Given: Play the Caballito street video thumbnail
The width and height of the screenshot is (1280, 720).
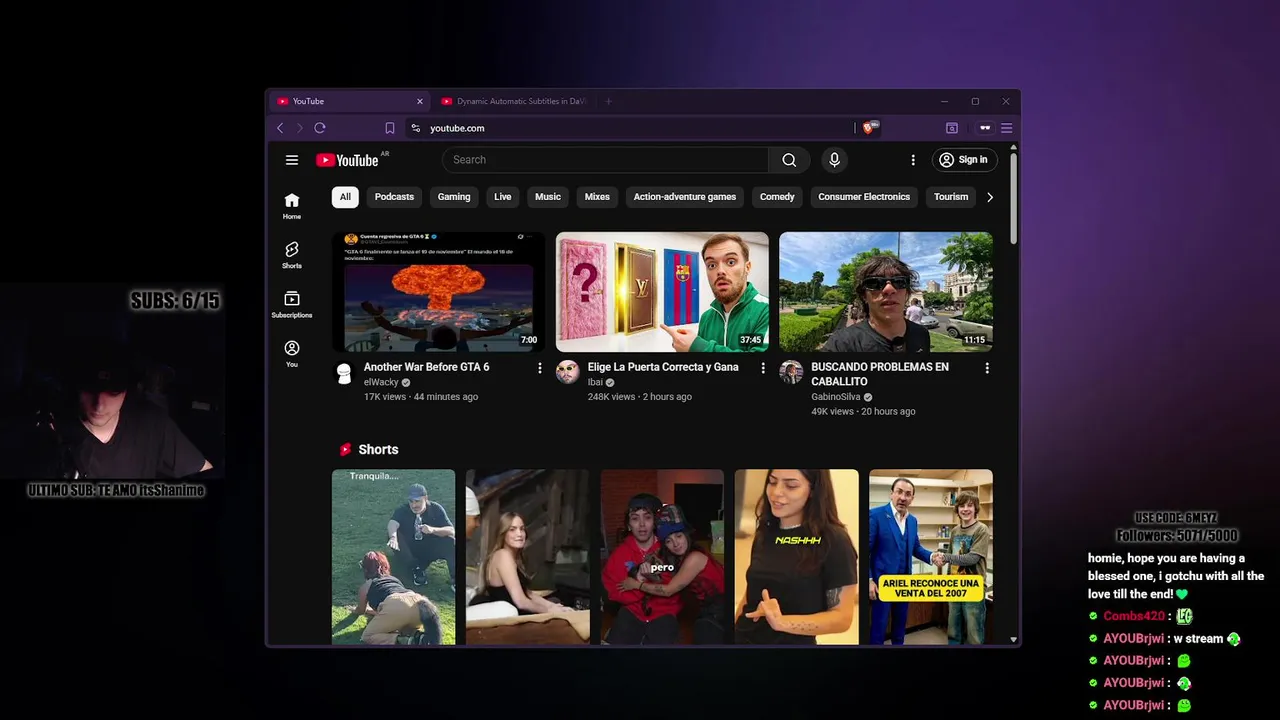Looking at the screenshot, I should [886, 292].
